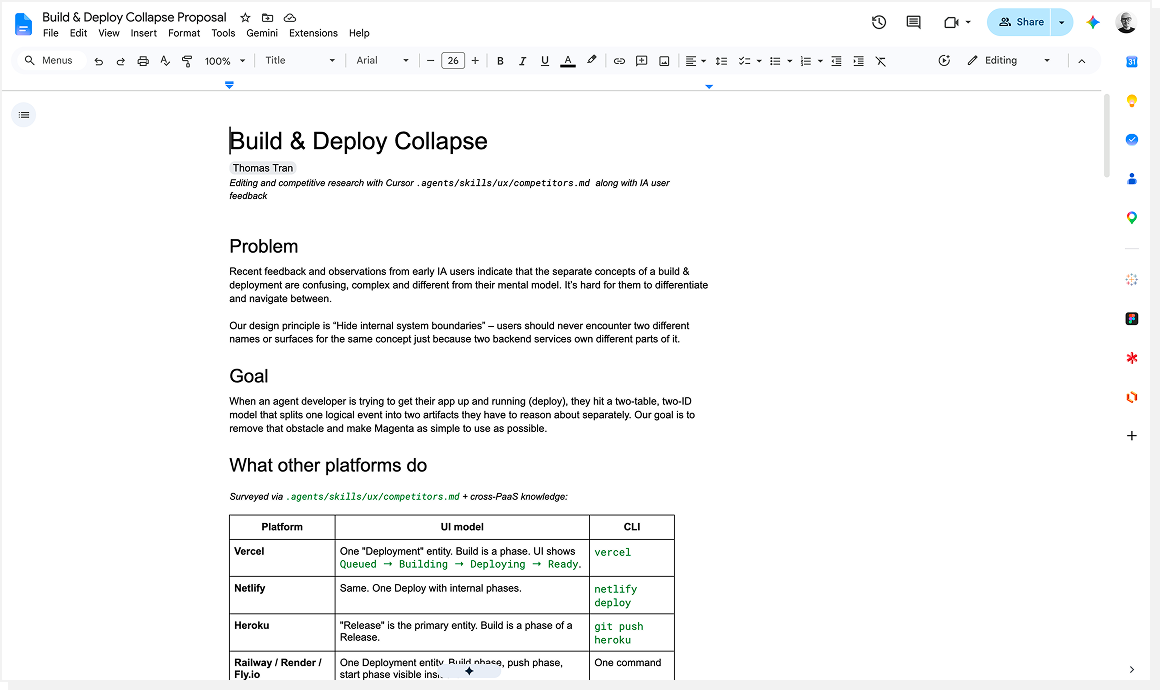This screenshot has width=1160, height=690.
Task: Click the font size field showing 26
Action: (x=453, y=61)
